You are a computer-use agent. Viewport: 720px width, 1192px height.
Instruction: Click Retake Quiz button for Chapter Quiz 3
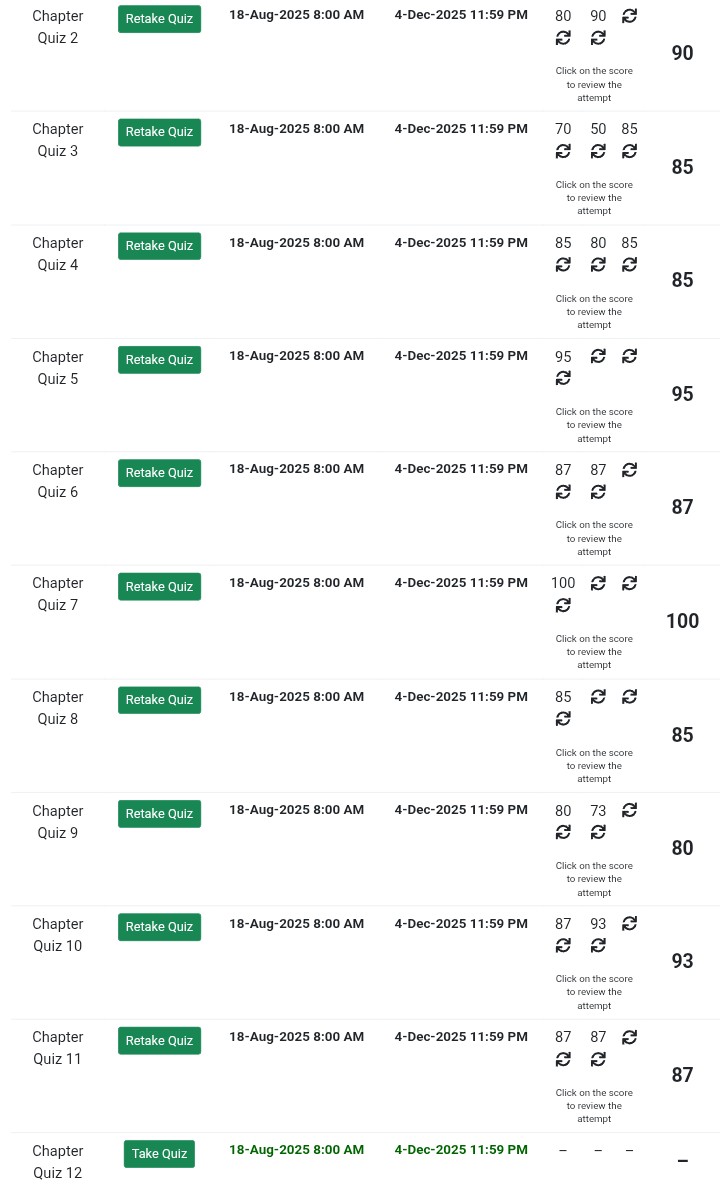pos(159,132)
